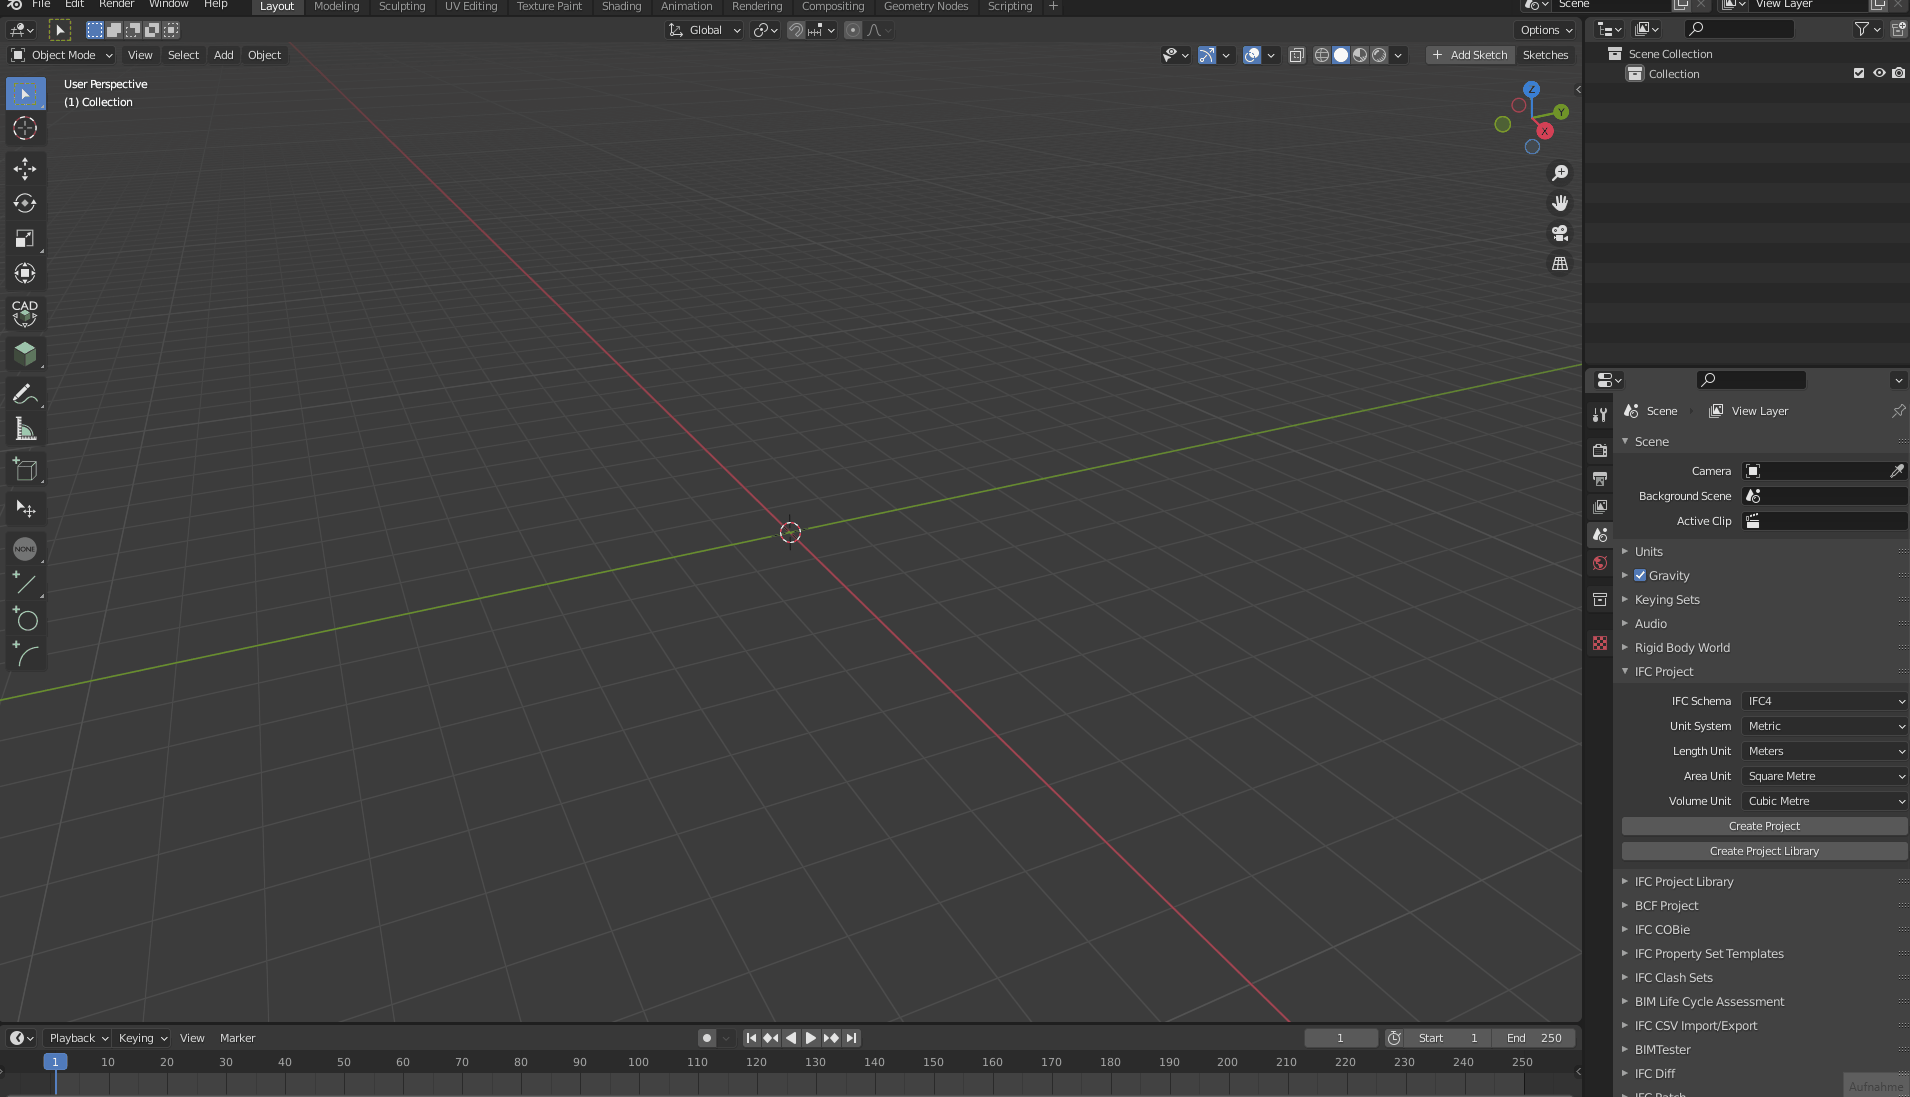1910x1097 pixels.
Task: Enable the Gravity checkbox
Action: pyautogui.click(x=1641, y=575)
